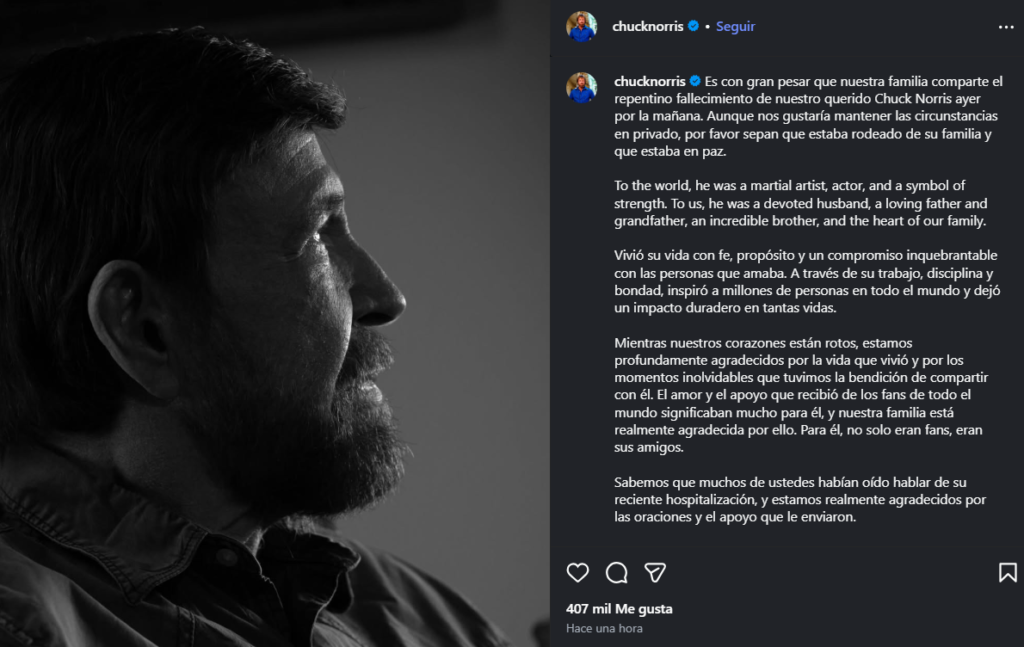Click the verified badge in the caption
The image size is (1024, 647).
tap(693, 81)
